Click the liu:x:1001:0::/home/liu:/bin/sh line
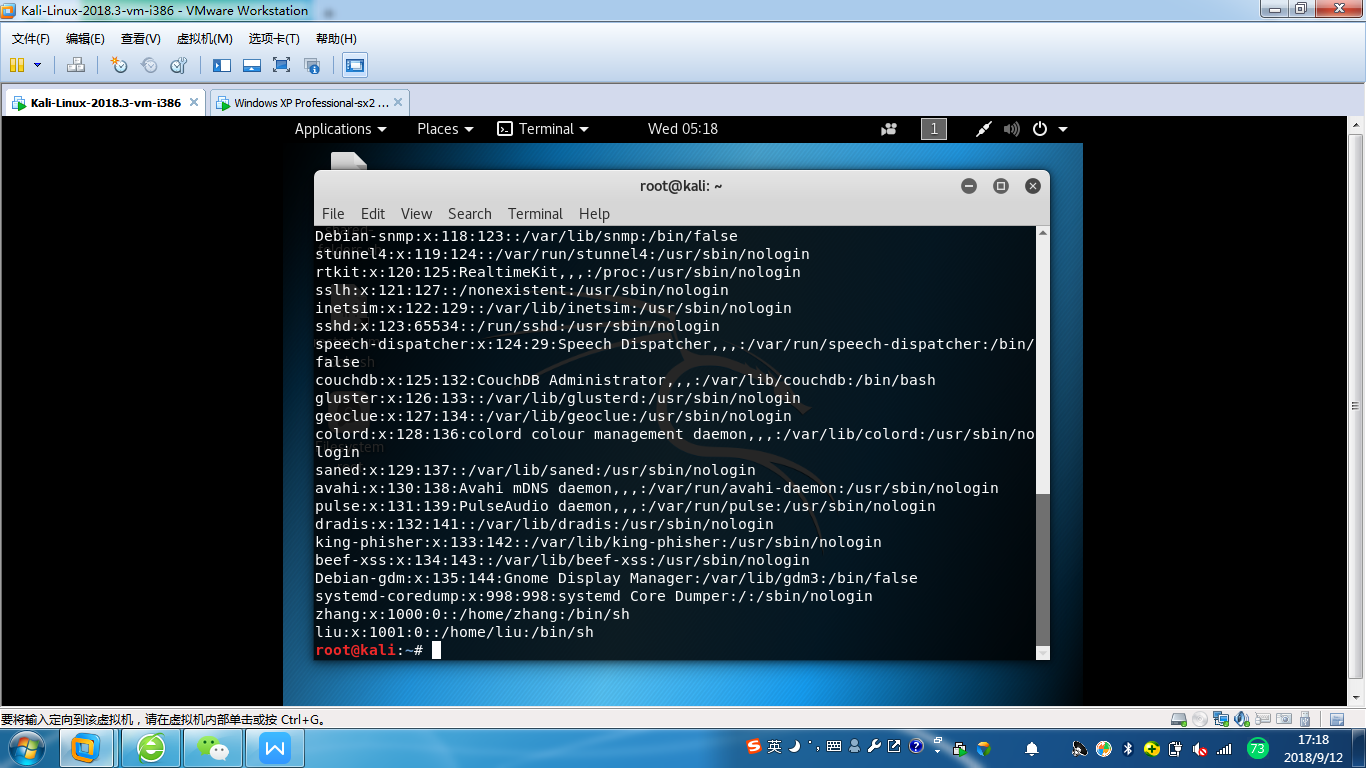This screenshot has height=768, width=1366. click(x=454, y=632)
